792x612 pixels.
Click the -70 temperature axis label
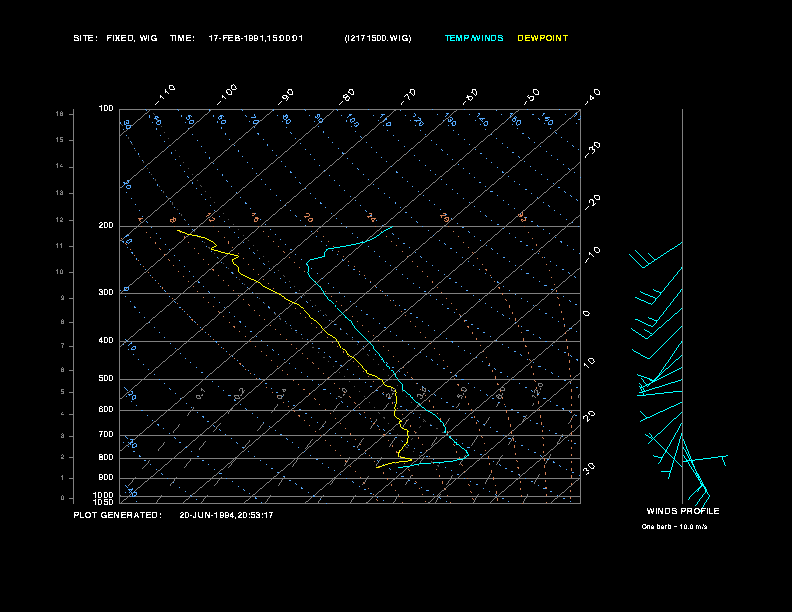click(408, 96)
